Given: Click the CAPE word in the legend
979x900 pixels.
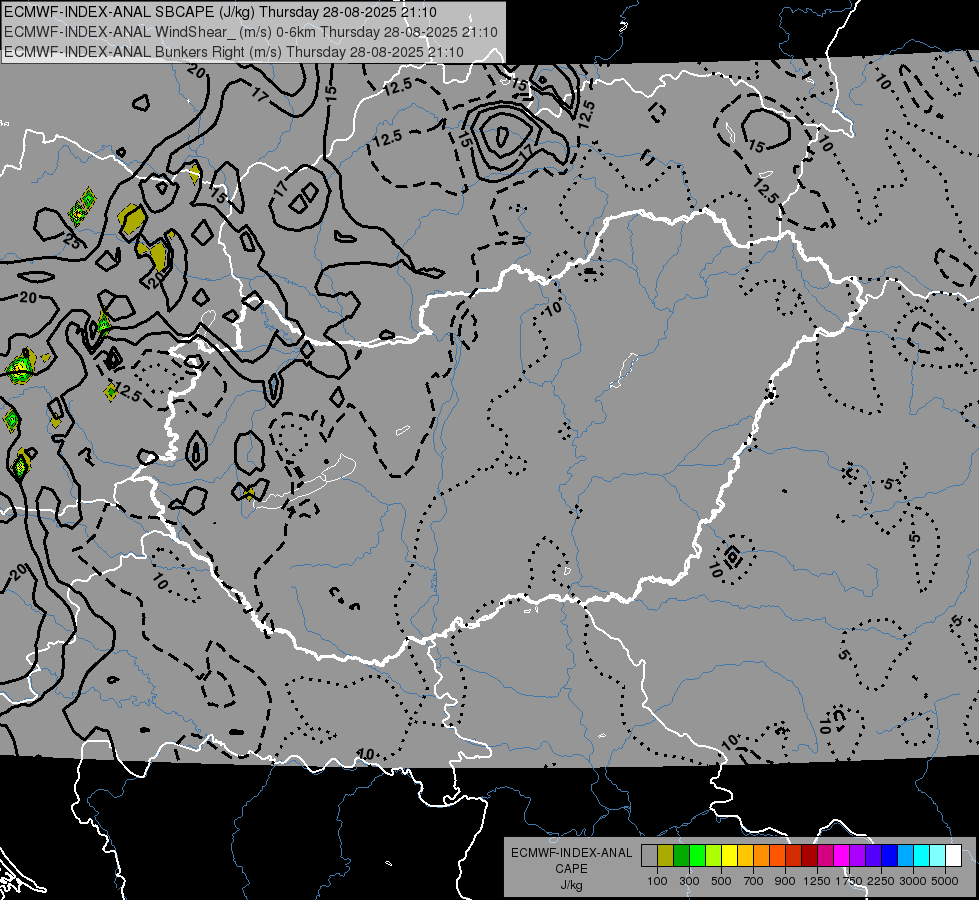Looking at the screenshot, I should [571, 869].
